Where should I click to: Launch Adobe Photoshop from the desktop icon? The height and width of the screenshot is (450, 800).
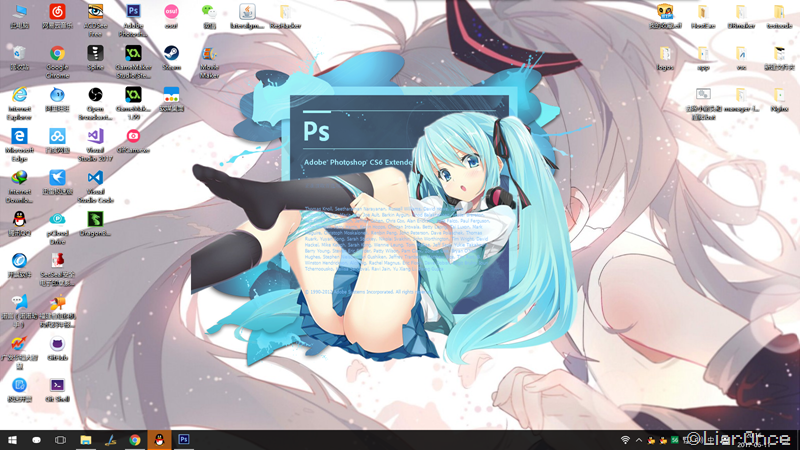tap(133, 11)
